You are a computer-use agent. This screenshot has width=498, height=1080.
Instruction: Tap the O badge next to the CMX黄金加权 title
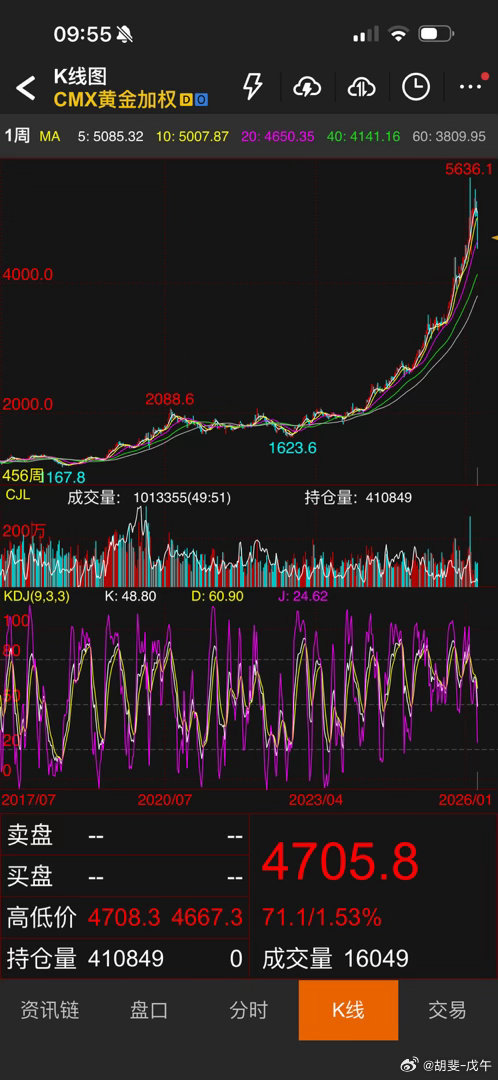pyautogui.click(x=200, y=100)
